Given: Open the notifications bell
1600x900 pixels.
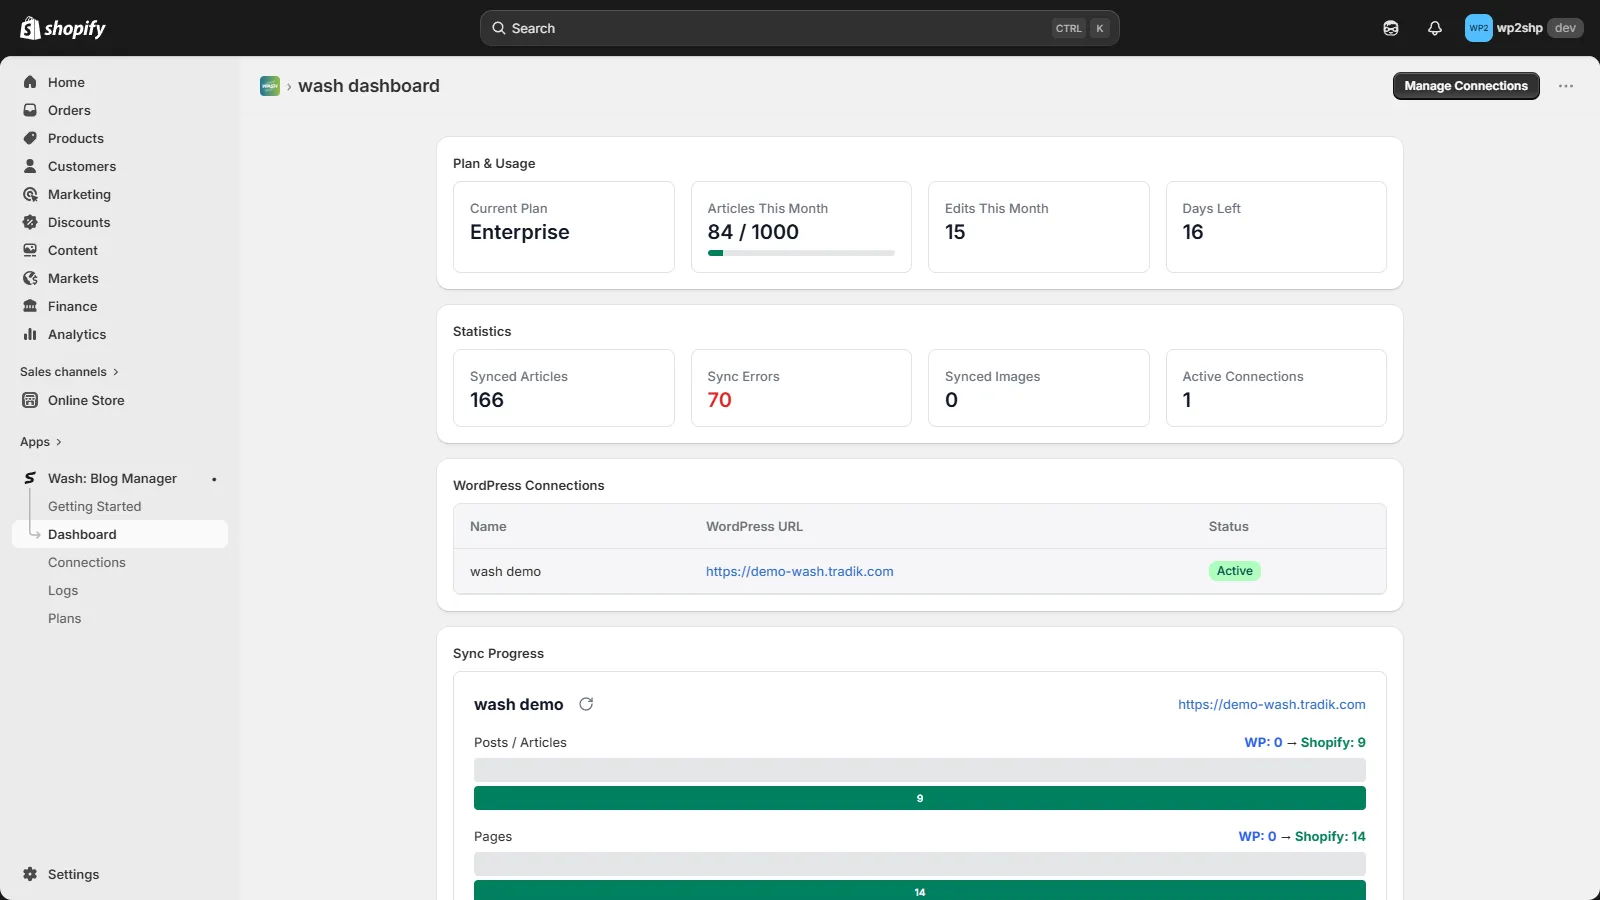Looking at the screenshot, I should point(1435,28).
